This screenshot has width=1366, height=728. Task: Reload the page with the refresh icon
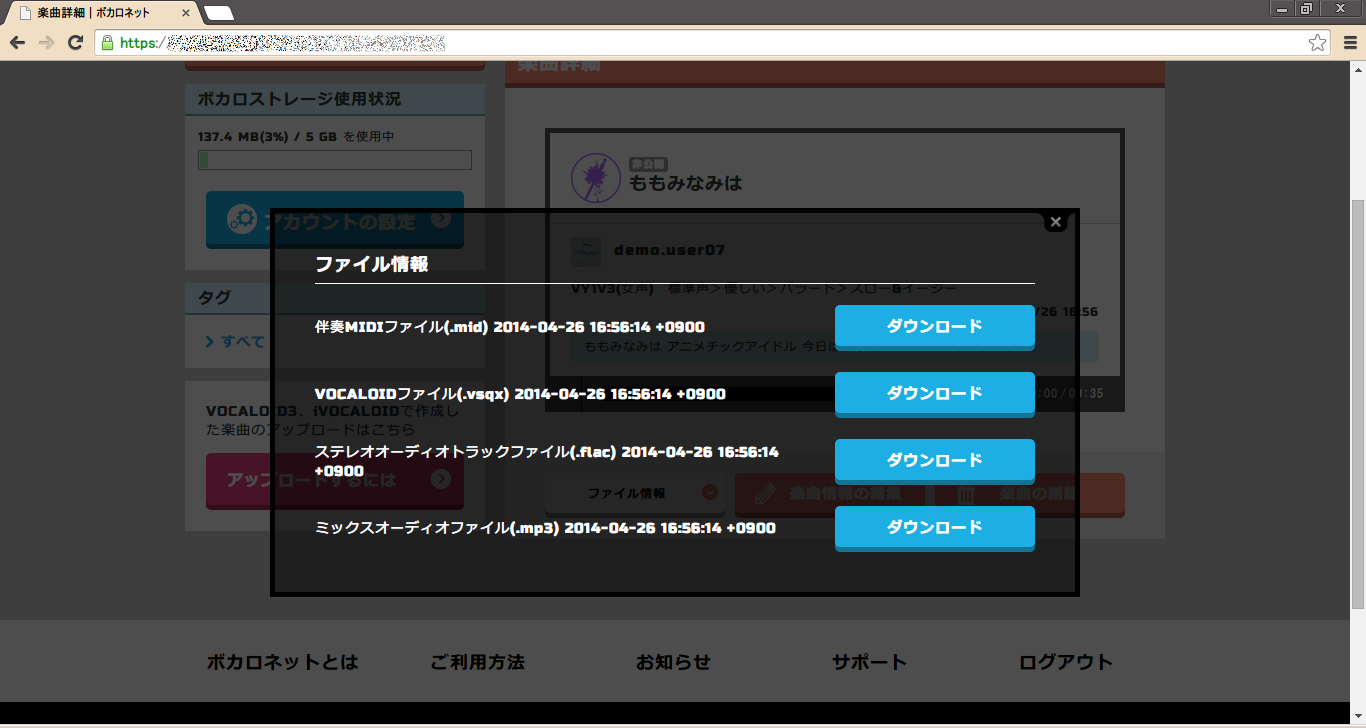click(75, 43)
